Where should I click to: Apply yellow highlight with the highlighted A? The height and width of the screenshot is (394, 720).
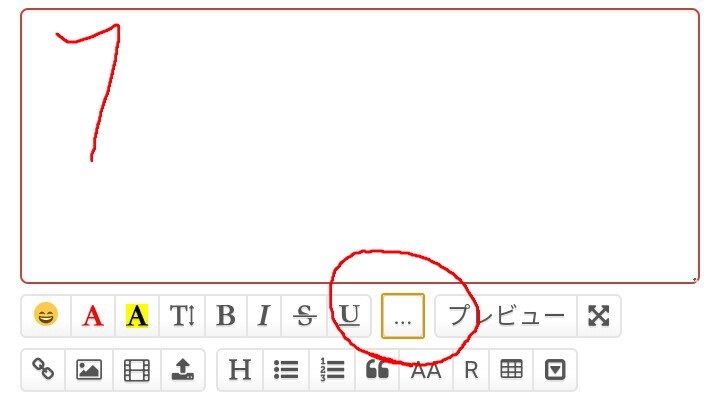137,316
